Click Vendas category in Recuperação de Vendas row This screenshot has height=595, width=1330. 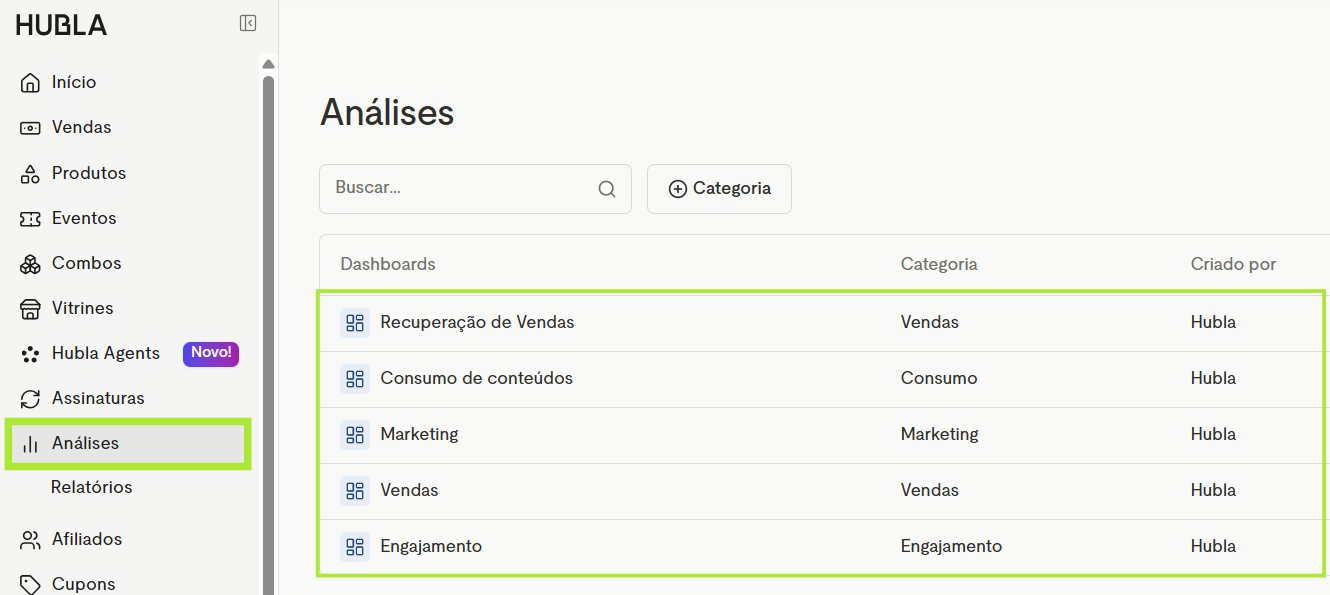(x=929, y=322)
